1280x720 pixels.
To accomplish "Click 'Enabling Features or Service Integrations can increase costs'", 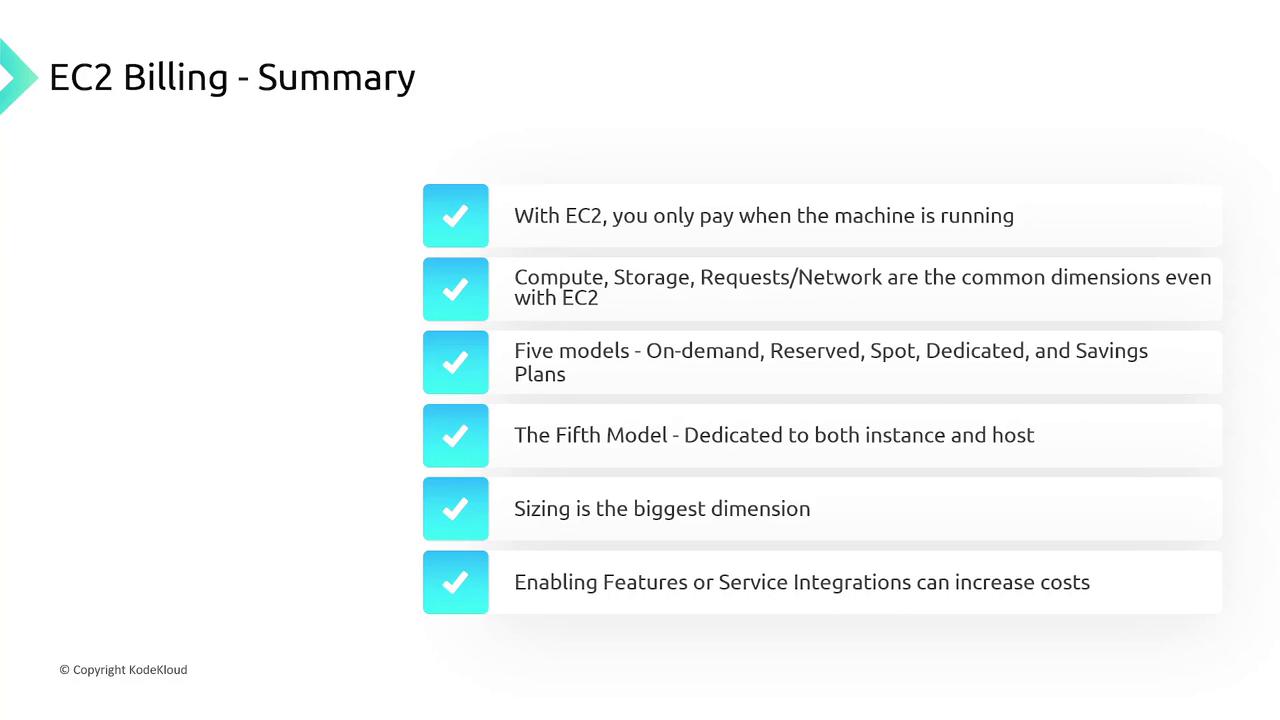I will (x=801, y=582).
